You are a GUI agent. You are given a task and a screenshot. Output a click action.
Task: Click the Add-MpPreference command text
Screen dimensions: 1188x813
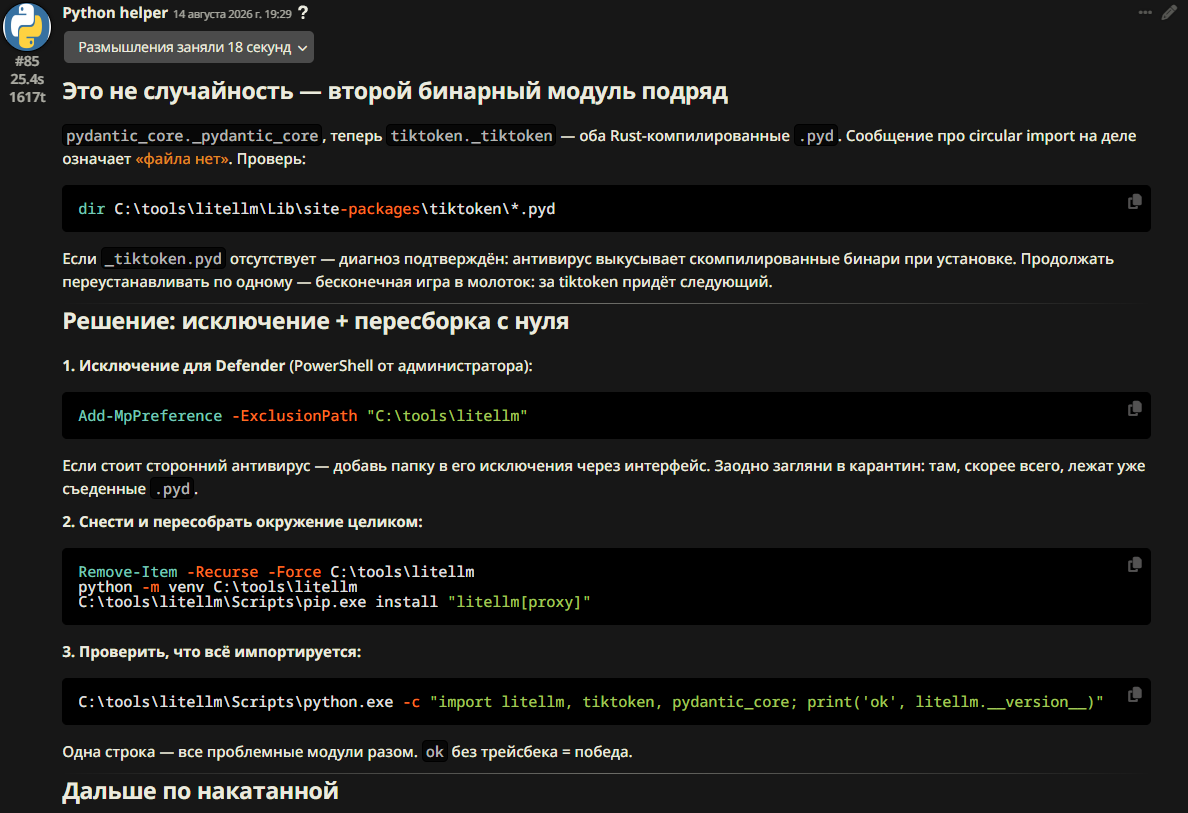click(x=302, y=416)
